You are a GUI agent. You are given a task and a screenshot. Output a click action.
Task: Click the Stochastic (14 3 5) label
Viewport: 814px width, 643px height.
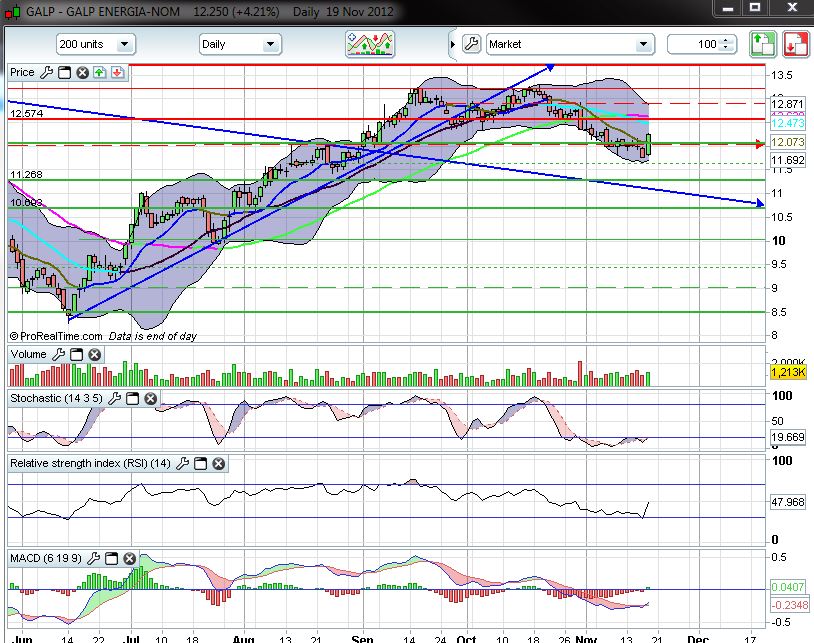coord(57,398)
